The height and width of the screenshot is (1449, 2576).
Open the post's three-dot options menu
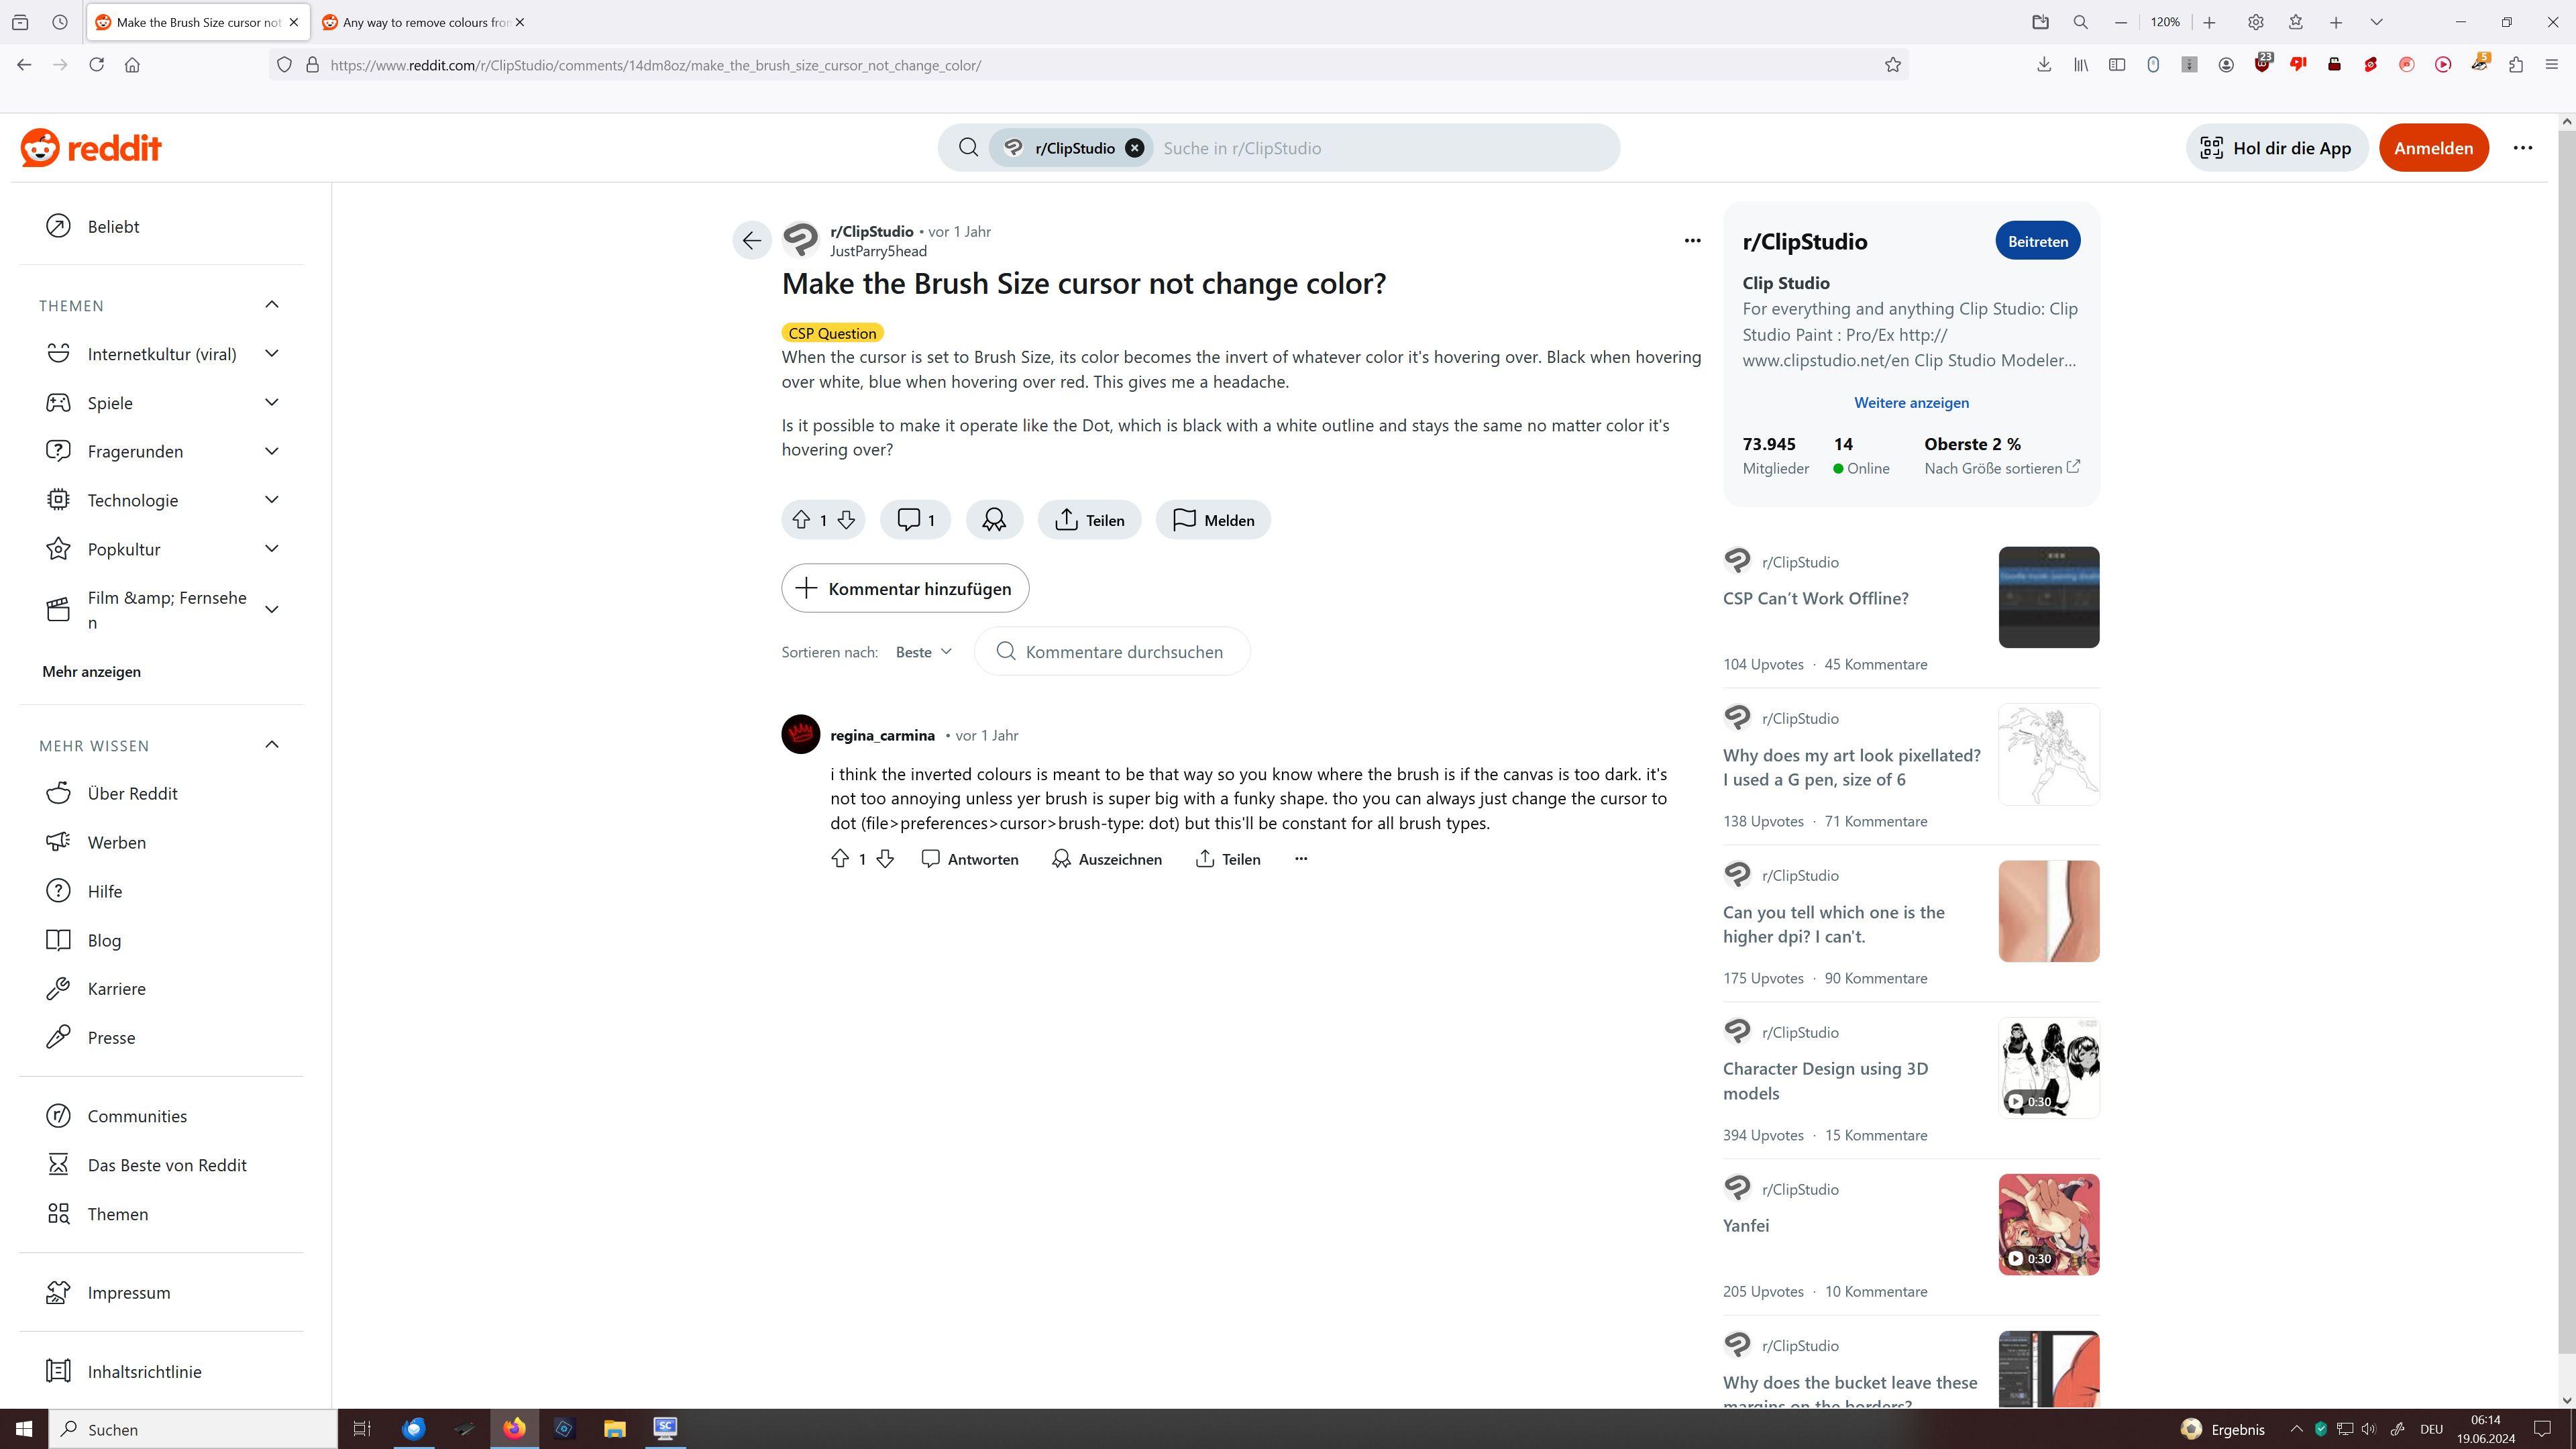point(1692,240)
